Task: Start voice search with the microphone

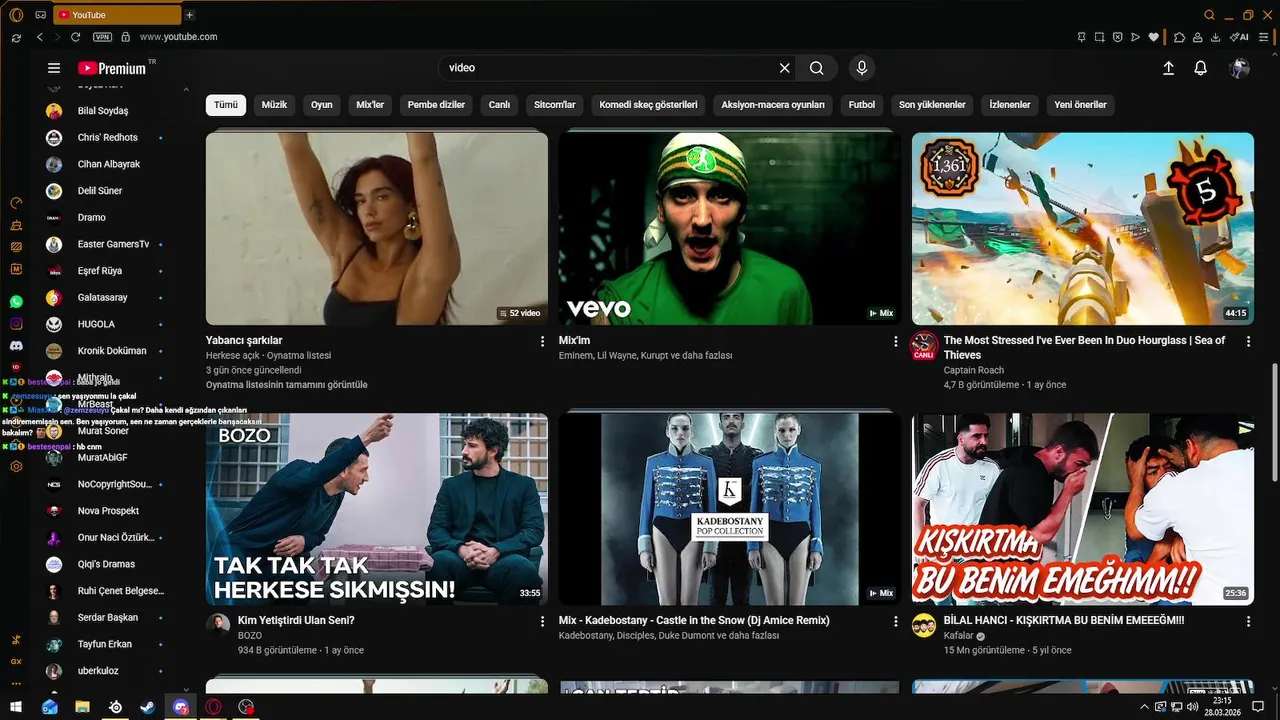Action: tap(861, 68)
